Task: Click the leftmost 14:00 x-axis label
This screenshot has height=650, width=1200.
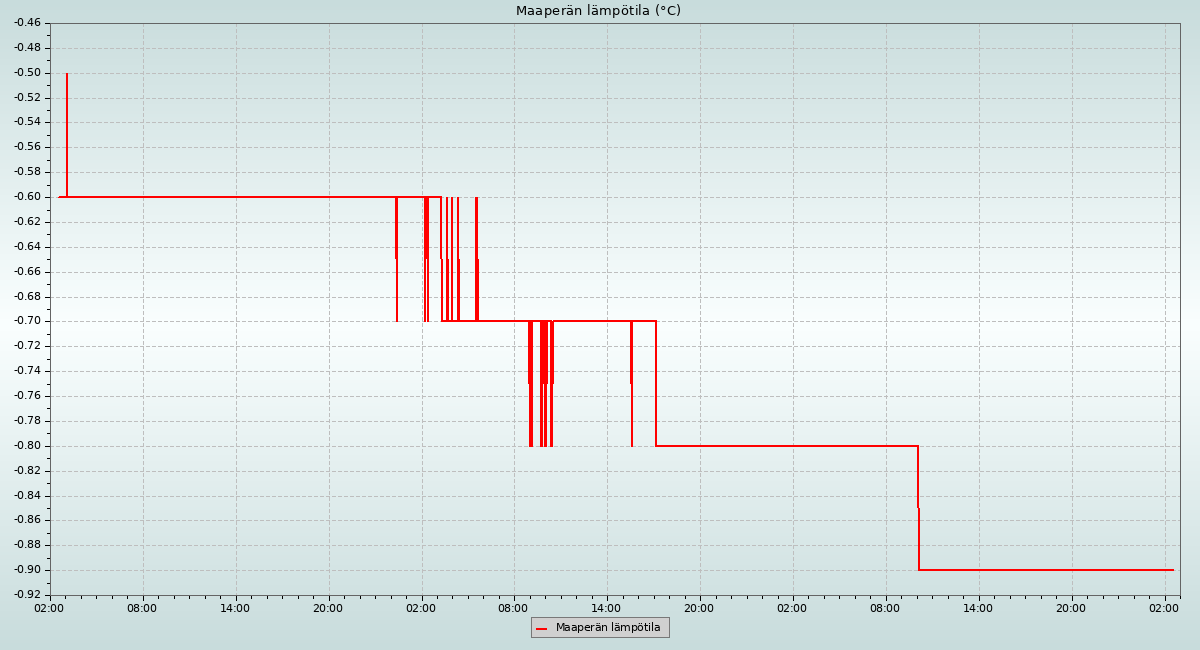Action: [x=235, y=608]
